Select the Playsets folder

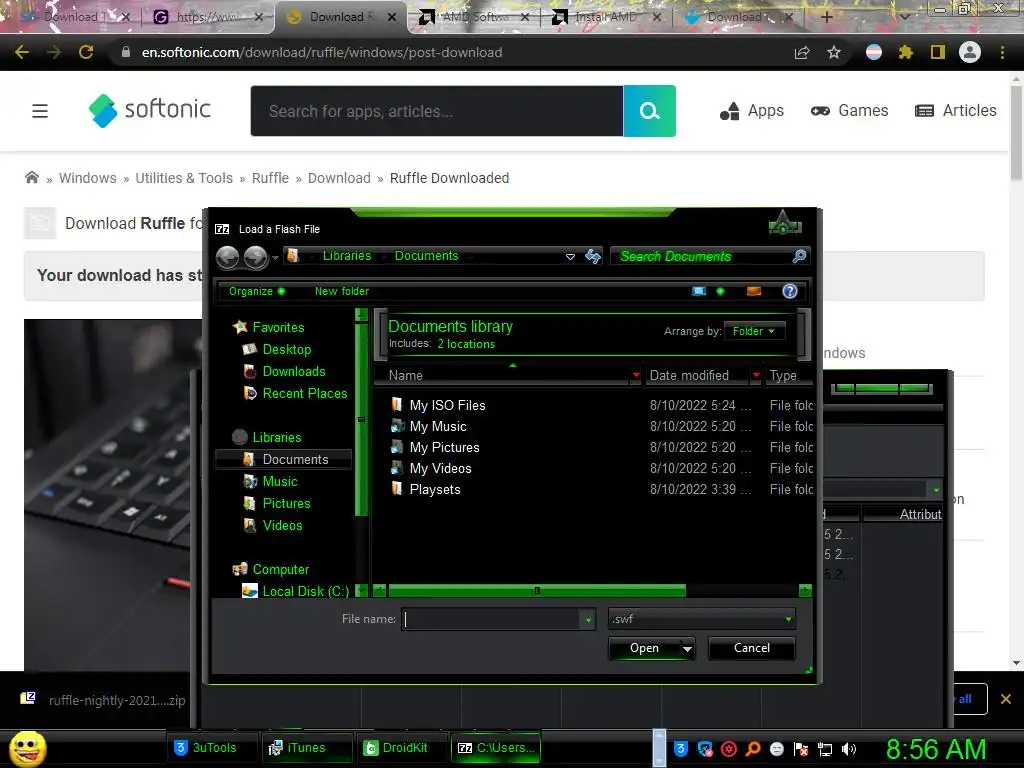(434, 490)
